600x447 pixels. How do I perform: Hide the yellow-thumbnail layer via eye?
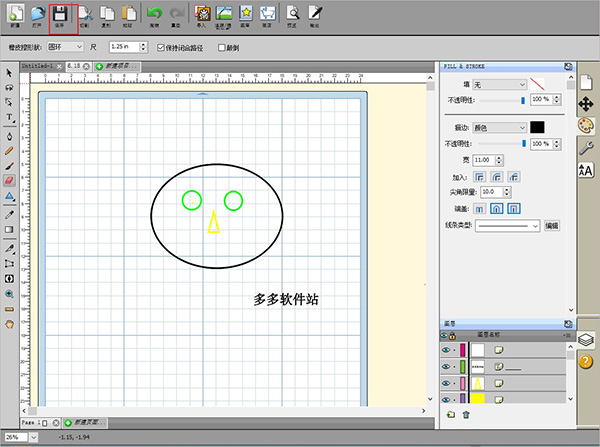click(x=446, y=399)
